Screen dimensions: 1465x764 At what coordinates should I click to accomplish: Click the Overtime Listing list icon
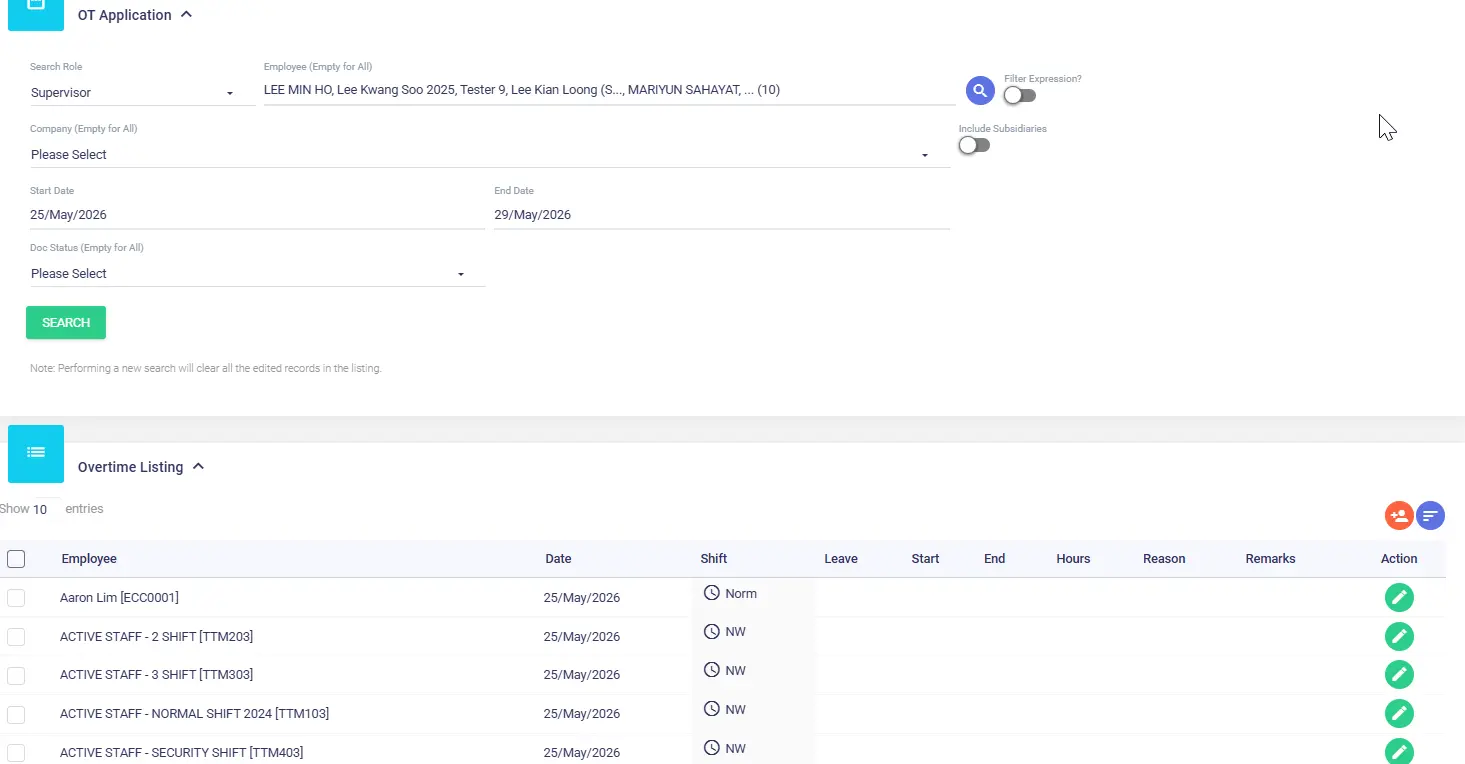click(x=36, y=453)
